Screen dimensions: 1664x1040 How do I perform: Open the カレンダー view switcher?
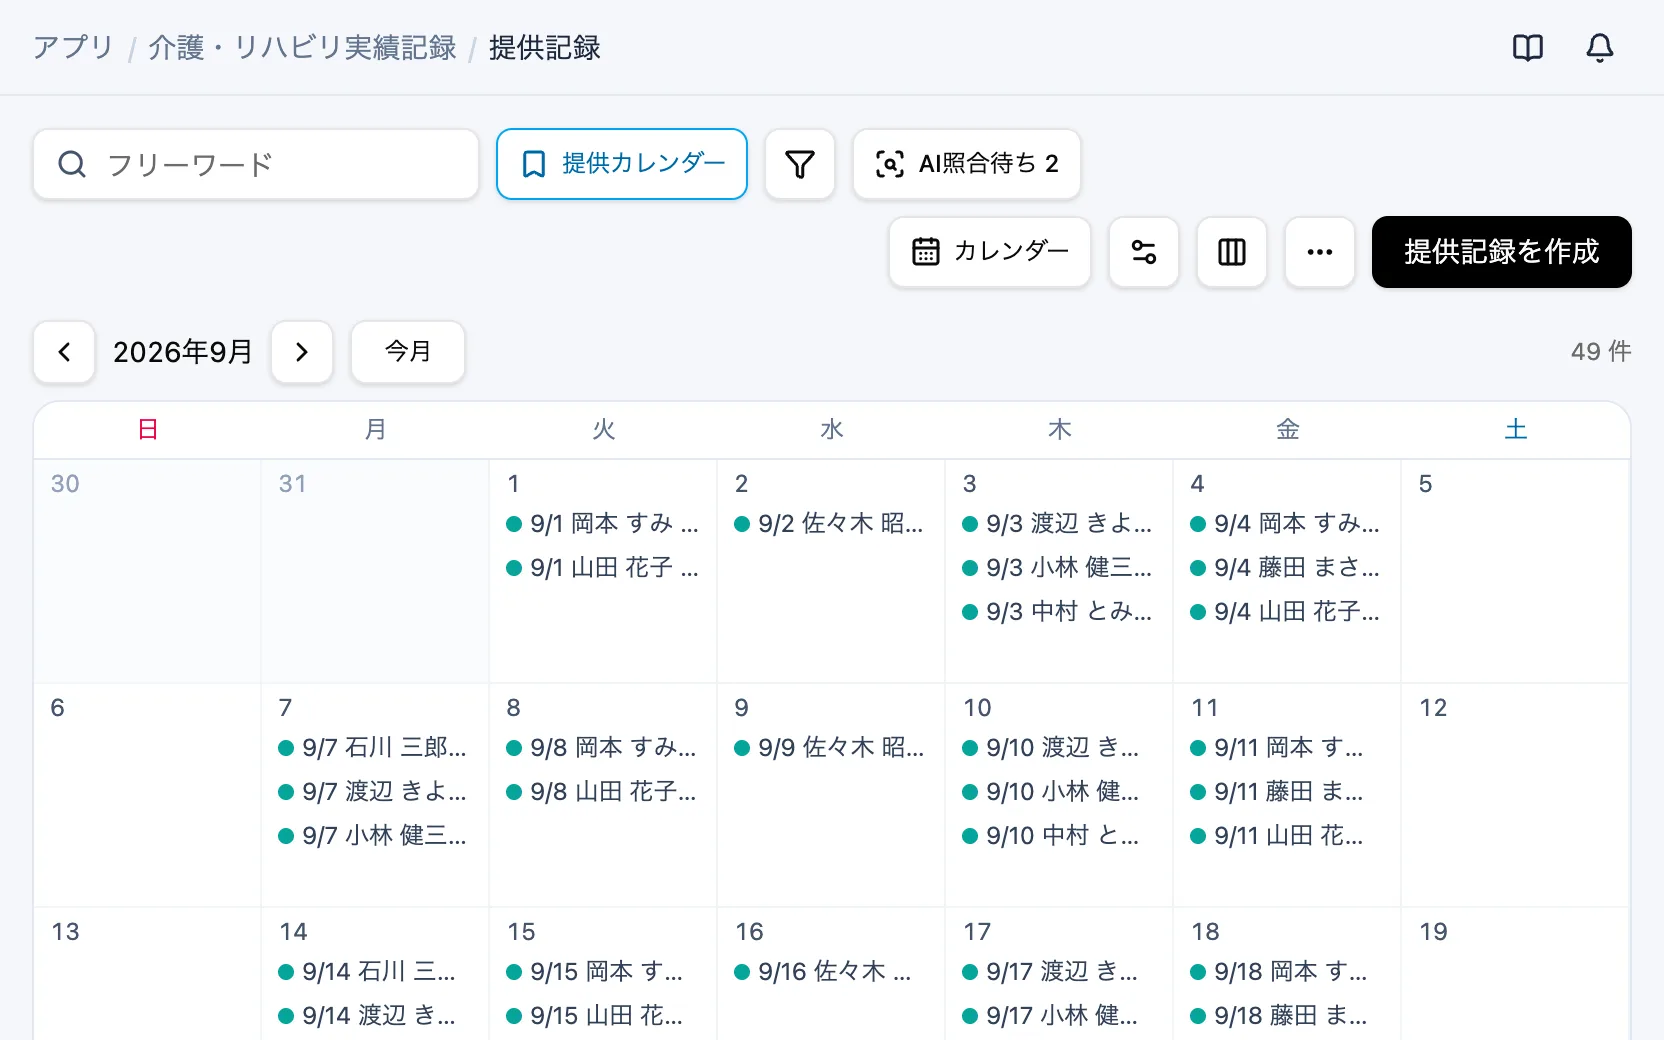990,252
